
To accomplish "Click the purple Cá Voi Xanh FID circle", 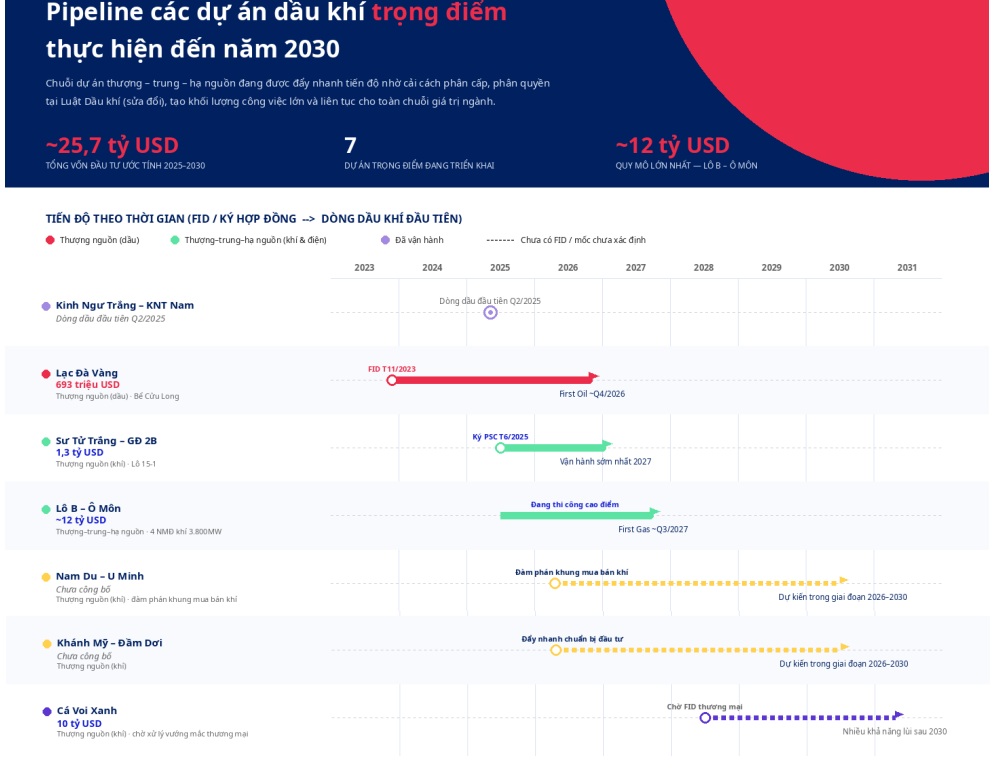I will click(705, 718).
